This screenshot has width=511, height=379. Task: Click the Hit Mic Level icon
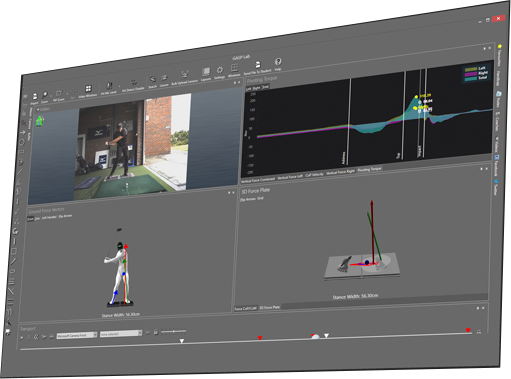tap(109, 85)
